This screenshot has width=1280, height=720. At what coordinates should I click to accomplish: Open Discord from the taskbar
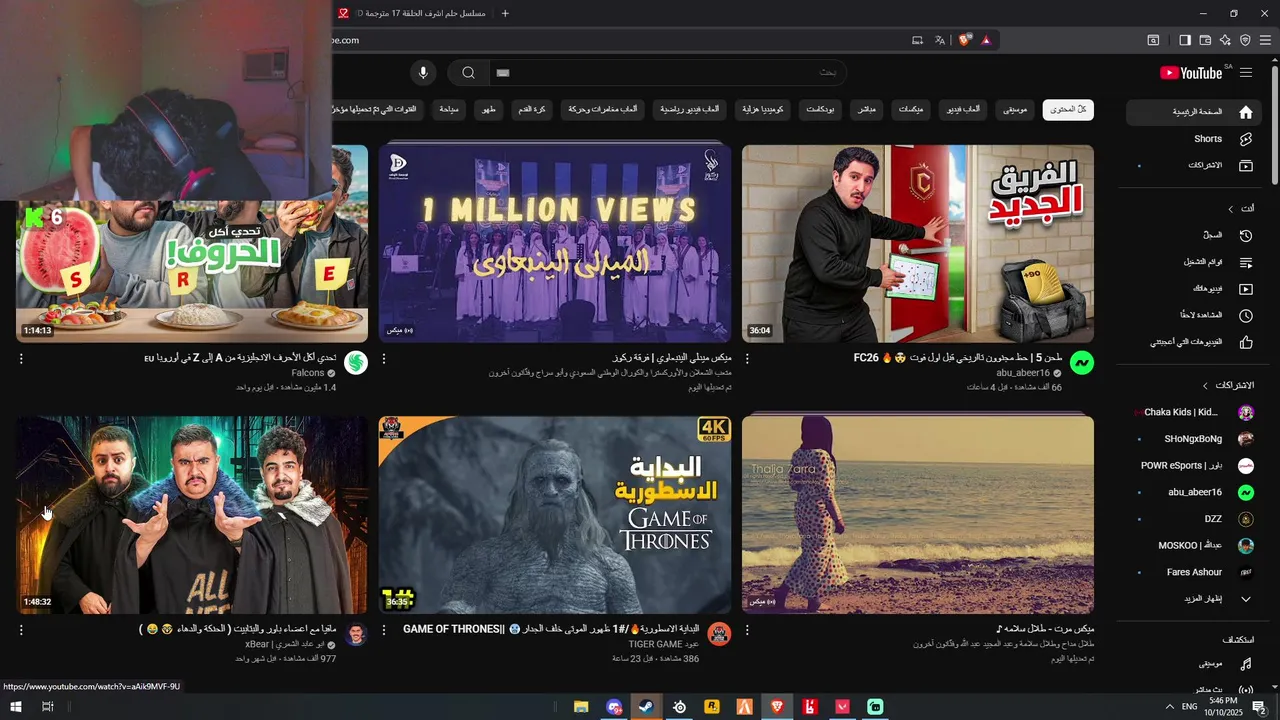coord(614,707)
